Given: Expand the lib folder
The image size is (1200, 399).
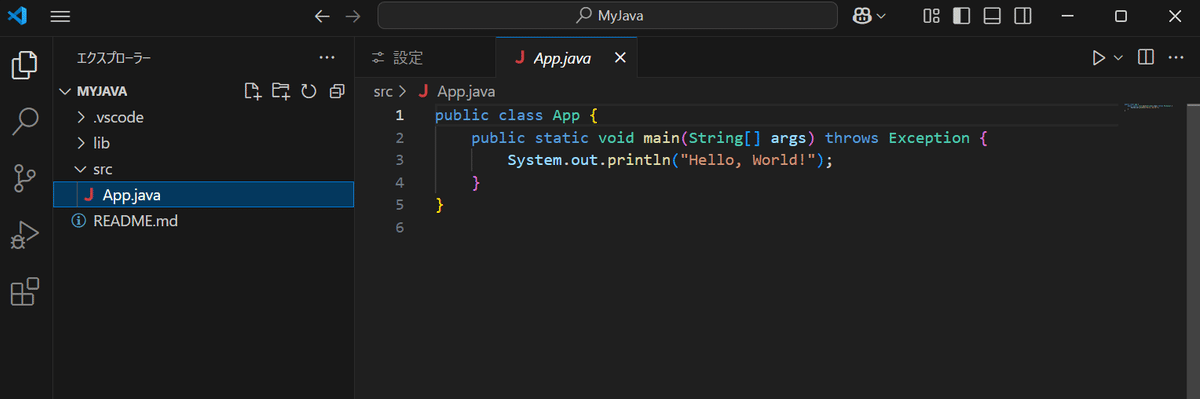Looking at the screenshot, I should [203, 143].
